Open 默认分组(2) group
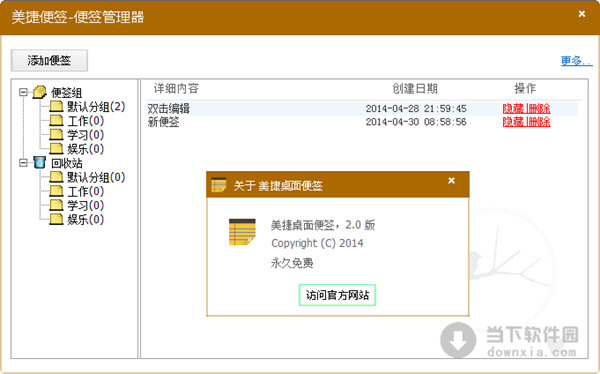This screenshot has width=600, height=374. 96,106
